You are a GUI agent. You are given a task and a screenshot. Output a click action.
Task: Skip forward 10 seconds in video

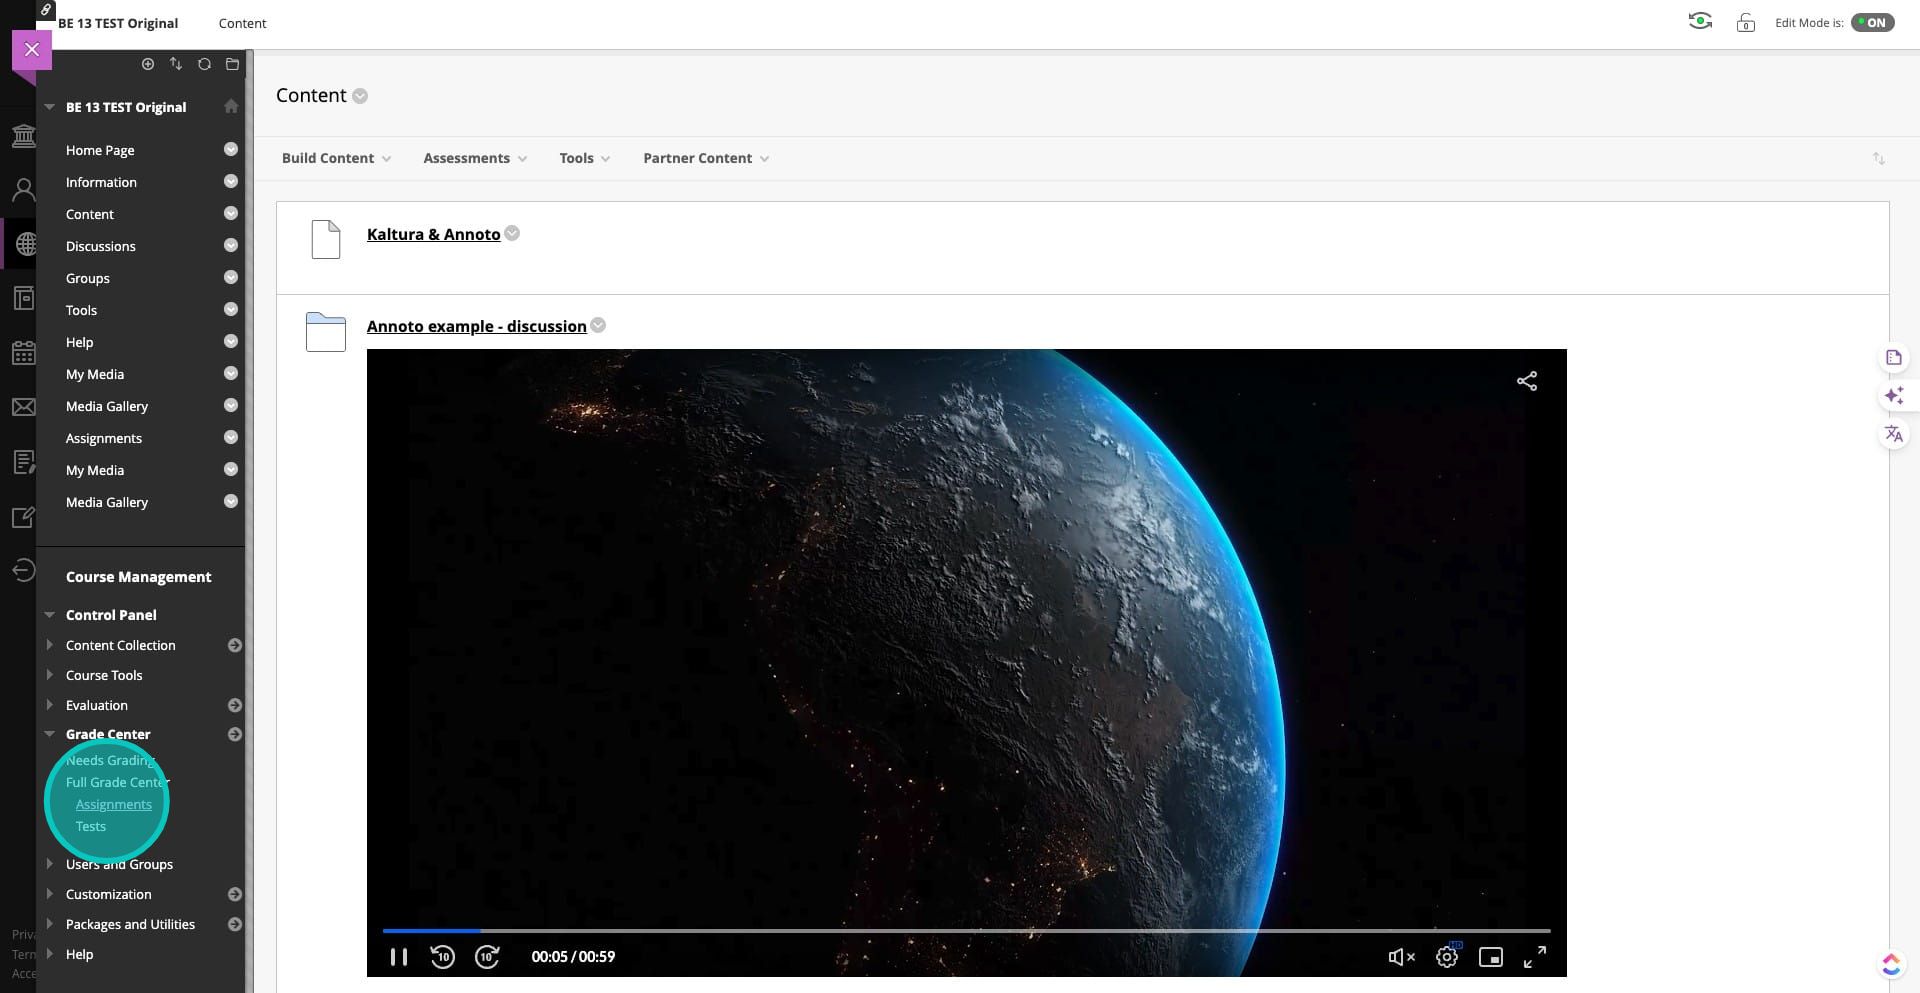487,957
